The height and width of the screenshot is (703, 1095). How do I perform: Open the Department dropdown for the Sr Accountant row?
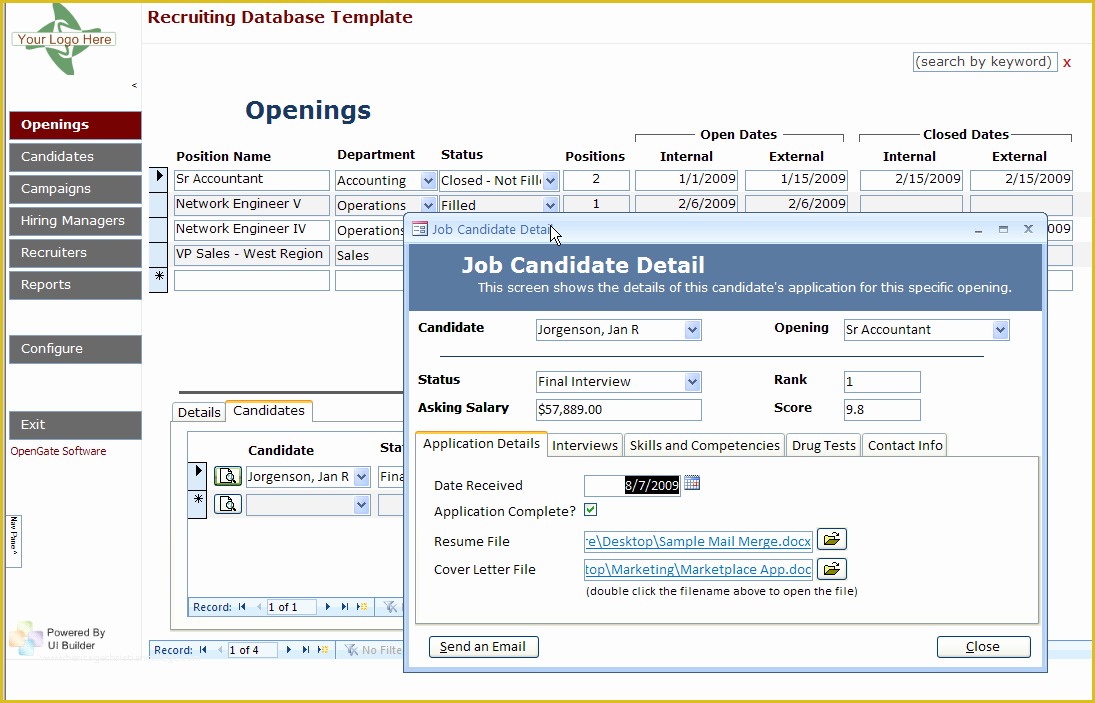[x=428, y=181]
